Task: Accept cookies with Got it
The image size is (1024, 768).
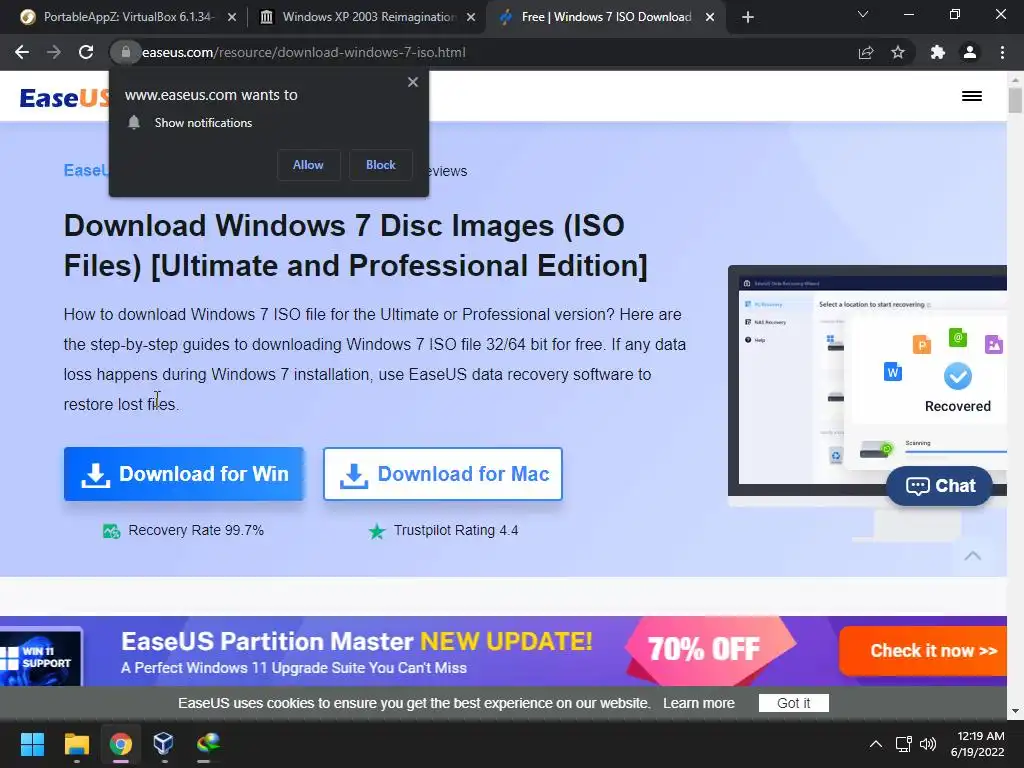Action: point(793,703)
